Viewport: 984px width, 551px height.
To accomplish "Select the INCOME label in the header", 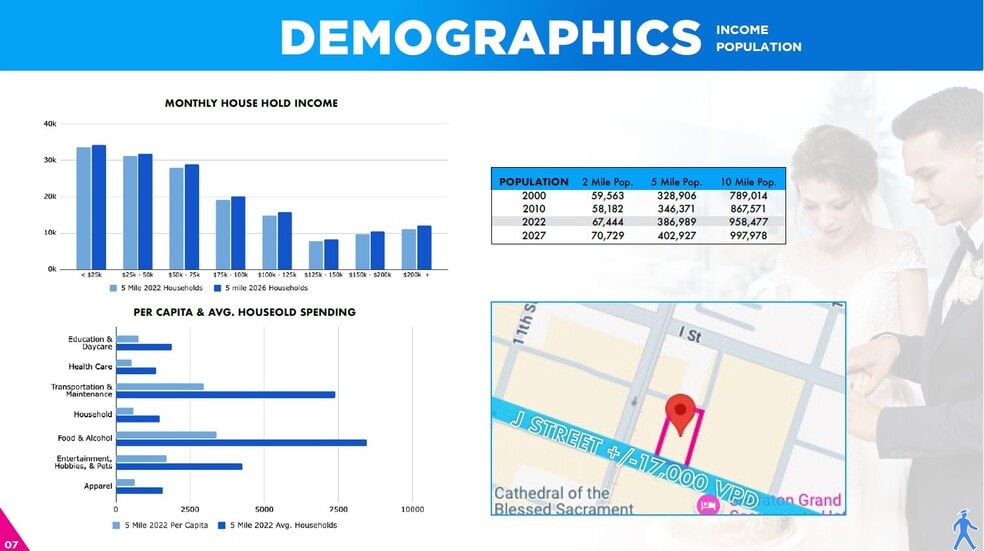I will point(742,30).
